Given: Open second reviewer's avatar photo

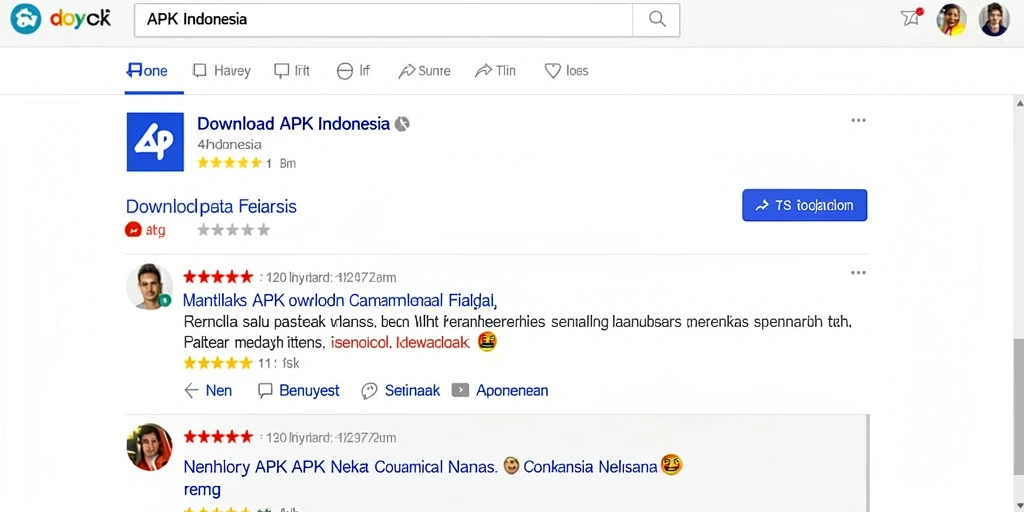Looking at the screenshot, I should point(149,447).
